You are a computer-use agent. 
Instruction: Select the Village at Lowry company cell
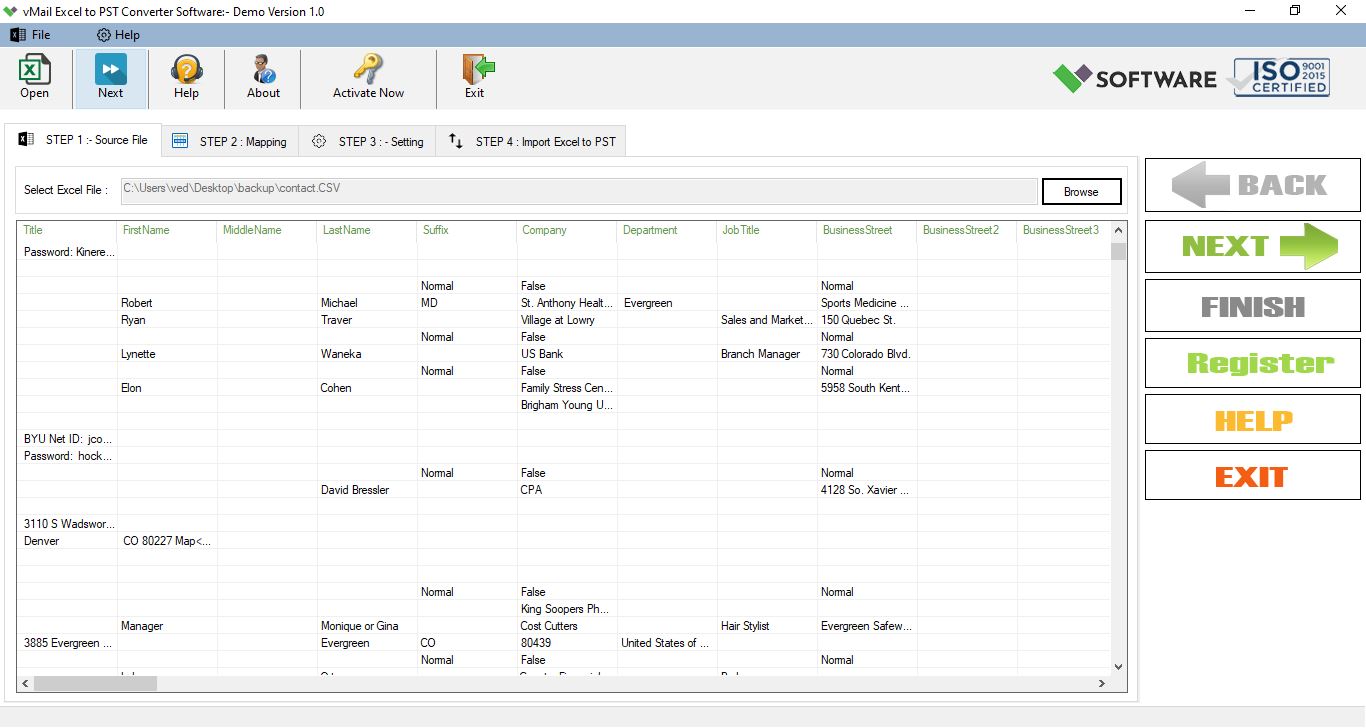pos(567,320)
